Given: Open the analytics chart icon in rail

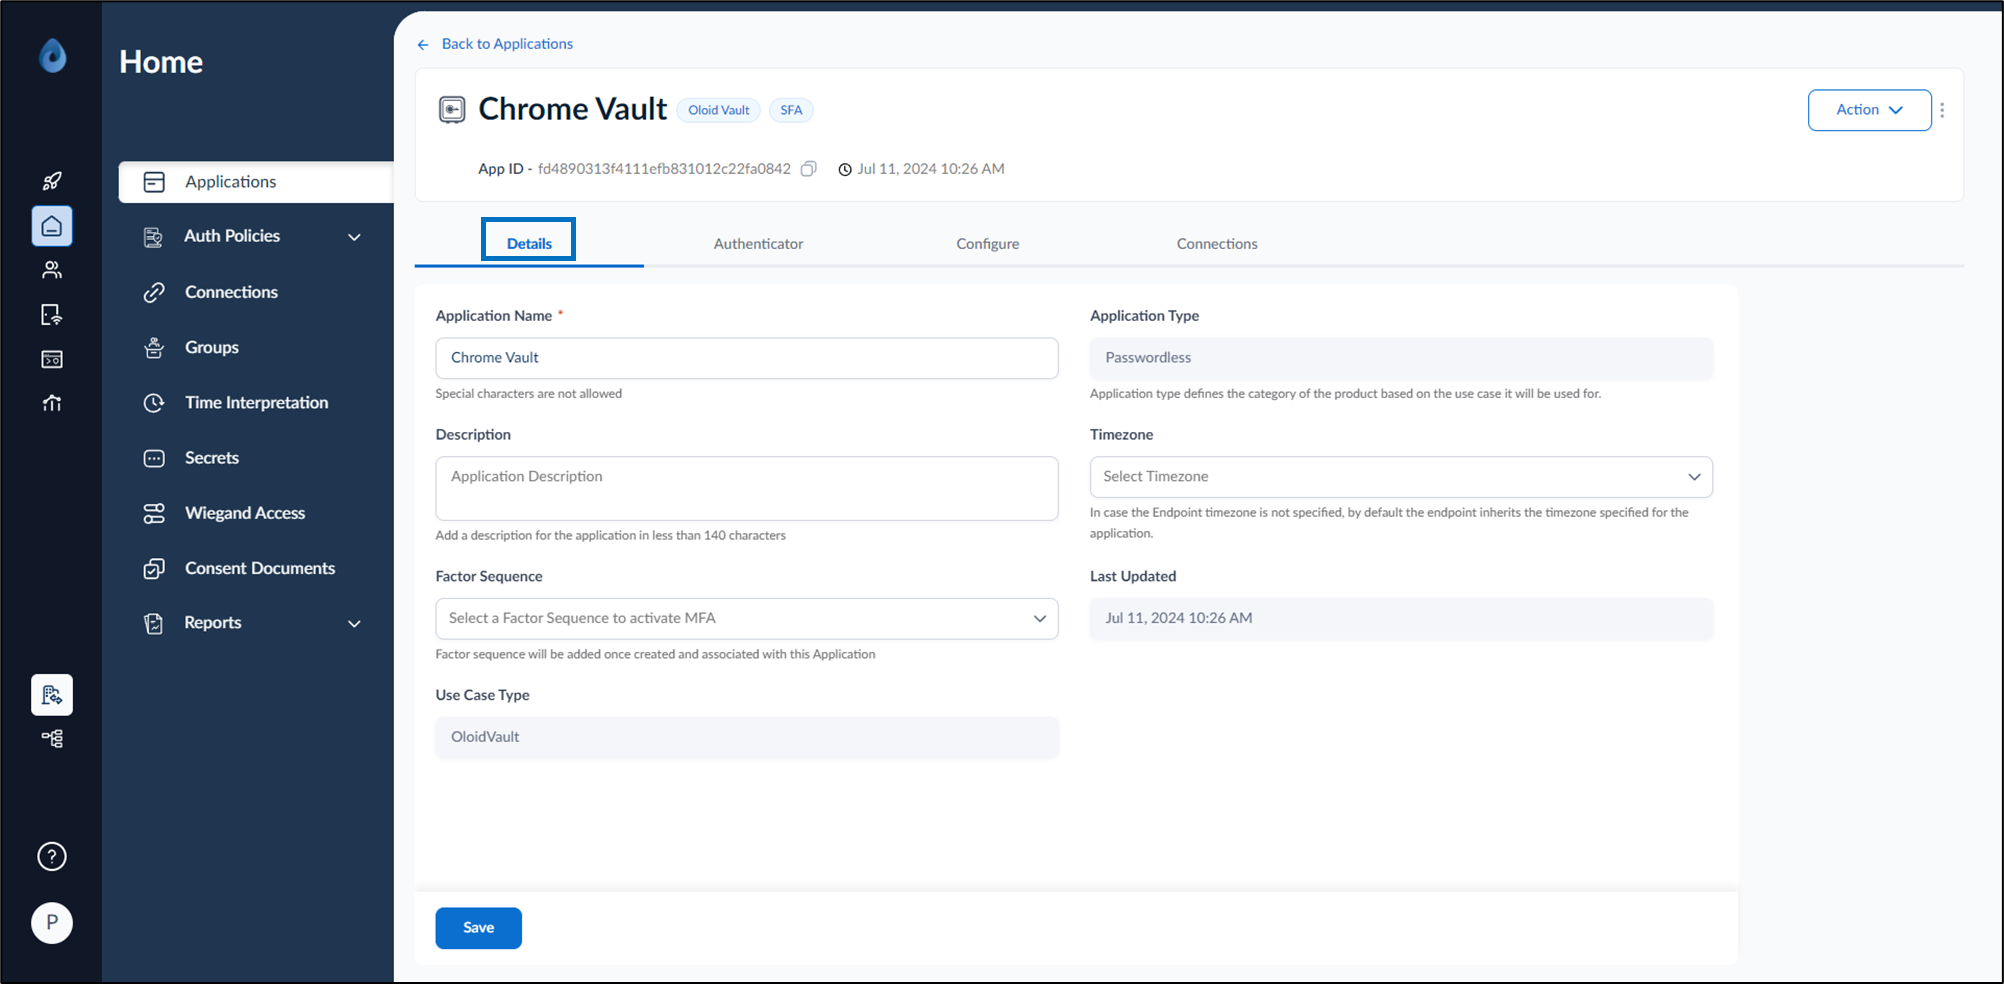Looking at the screenshot, I should tap(52, 403).
